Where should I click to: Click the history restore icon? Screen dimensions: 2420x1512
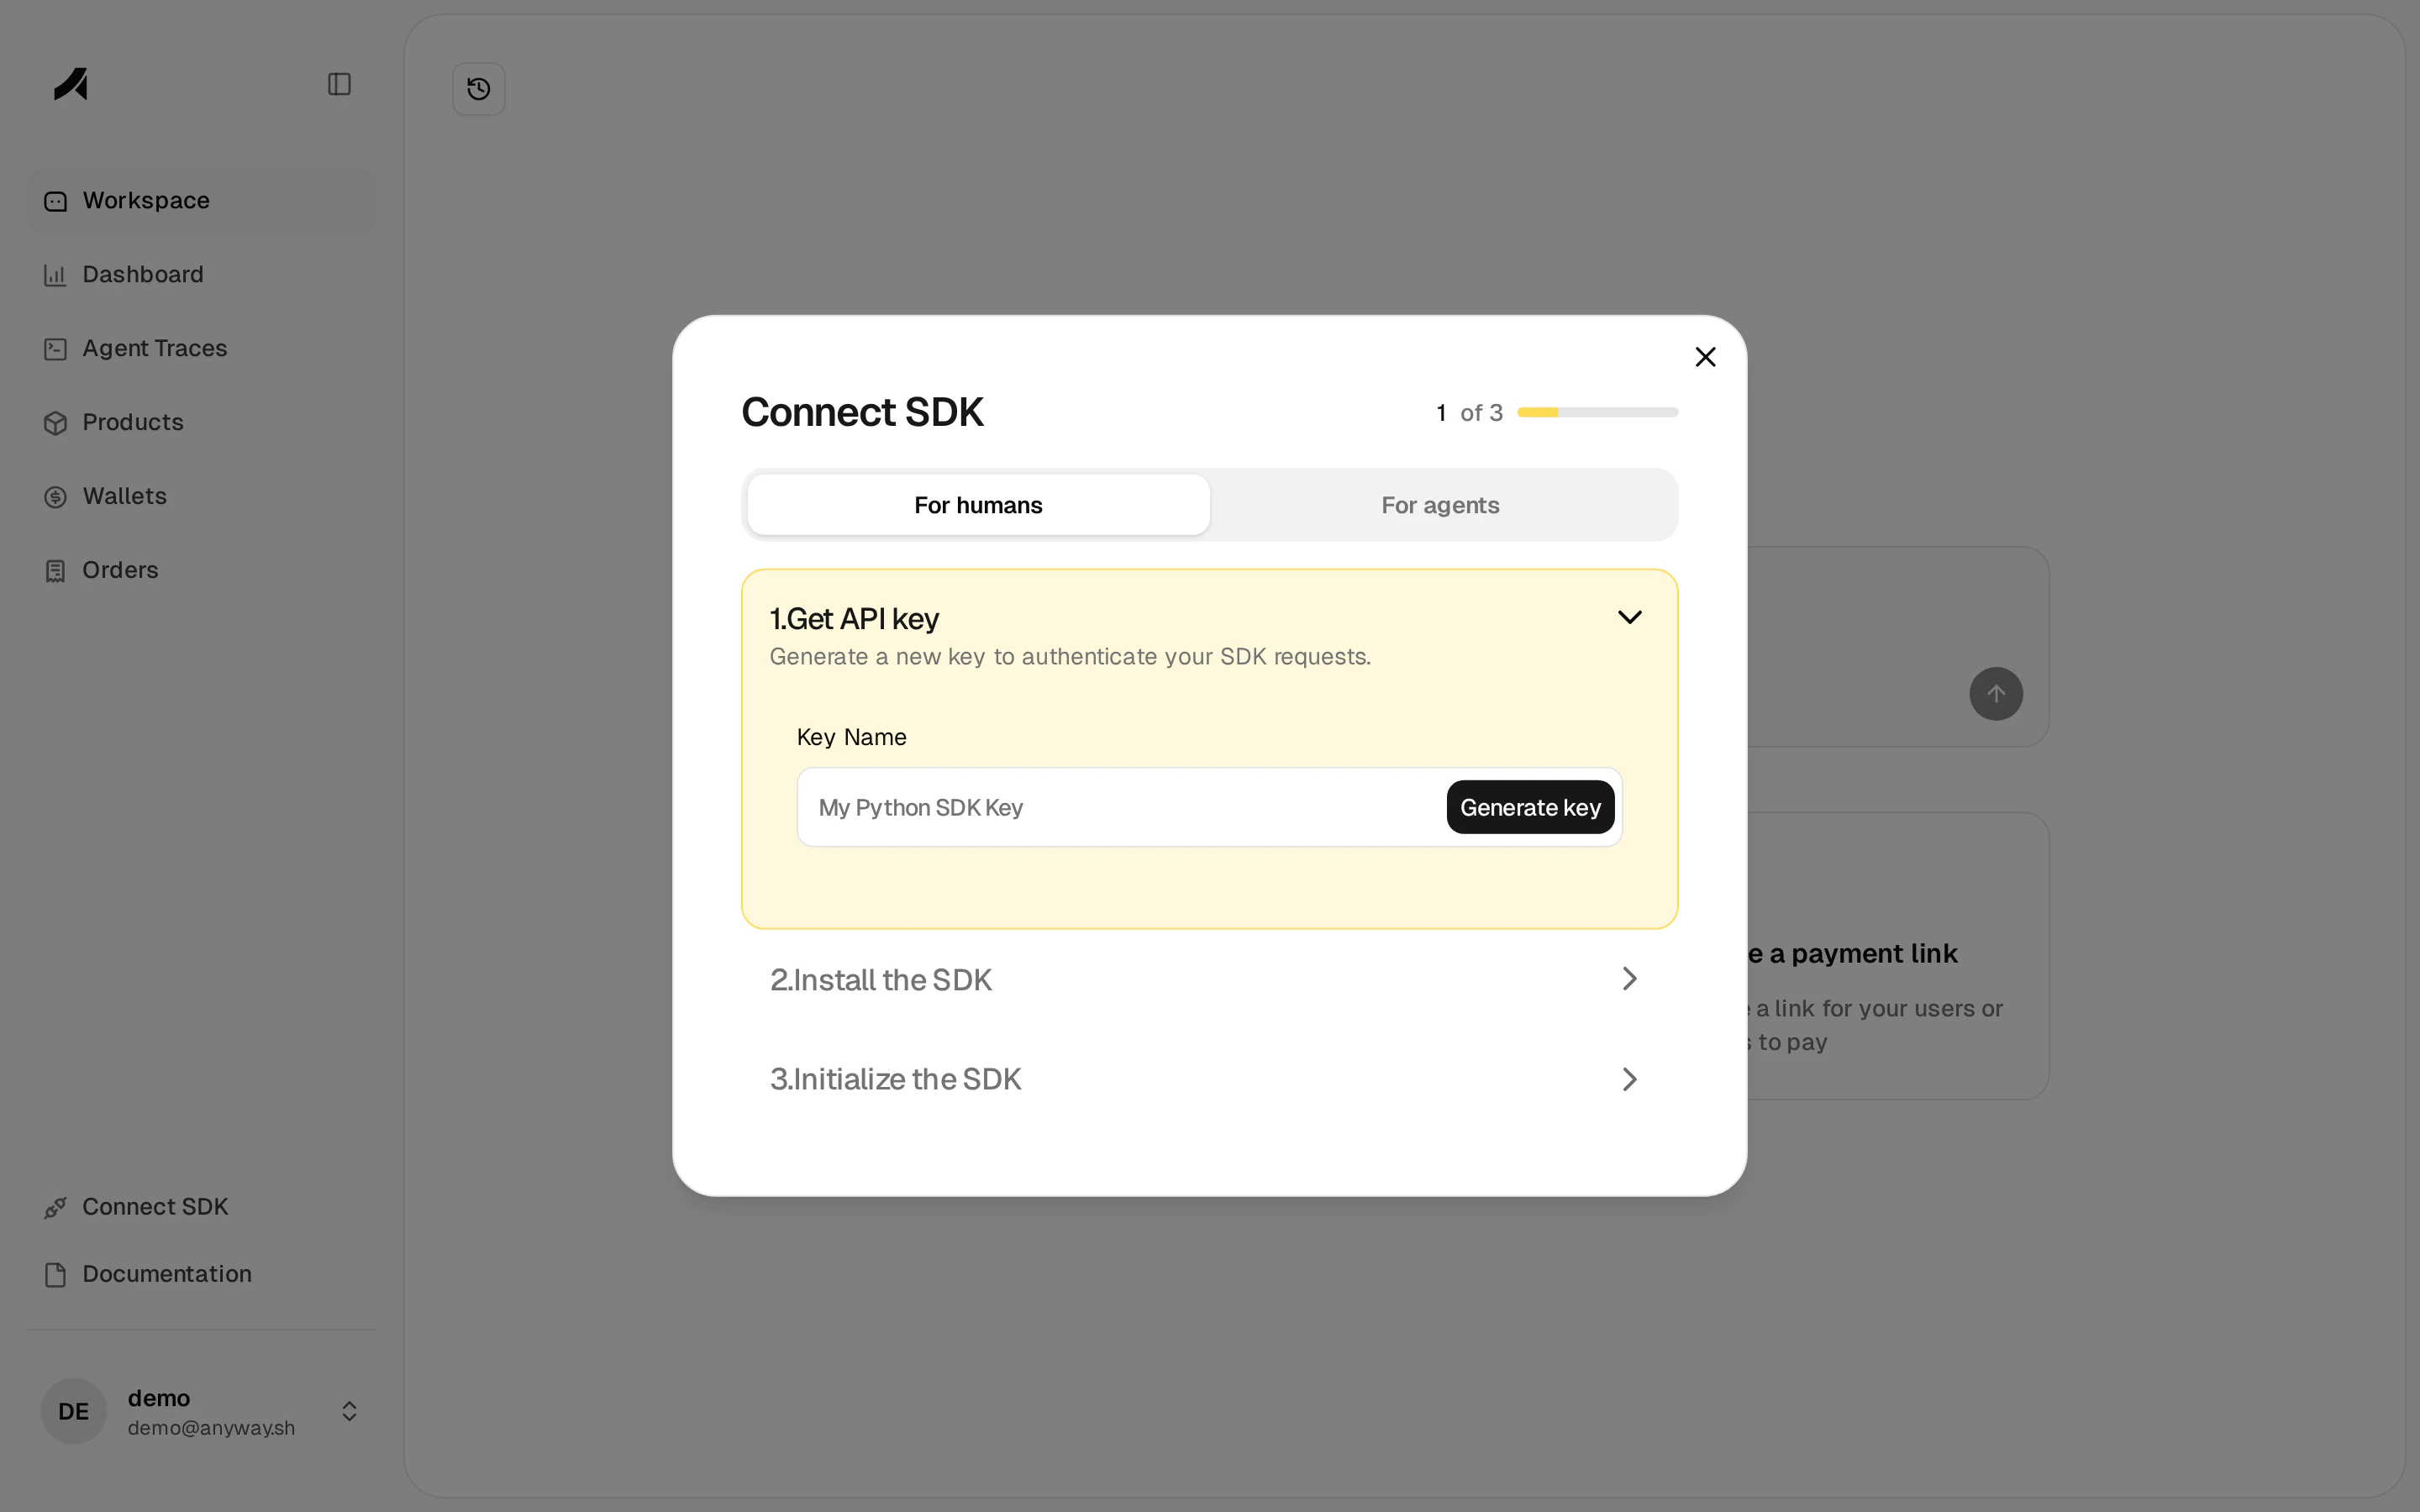[x=478, y=88]
